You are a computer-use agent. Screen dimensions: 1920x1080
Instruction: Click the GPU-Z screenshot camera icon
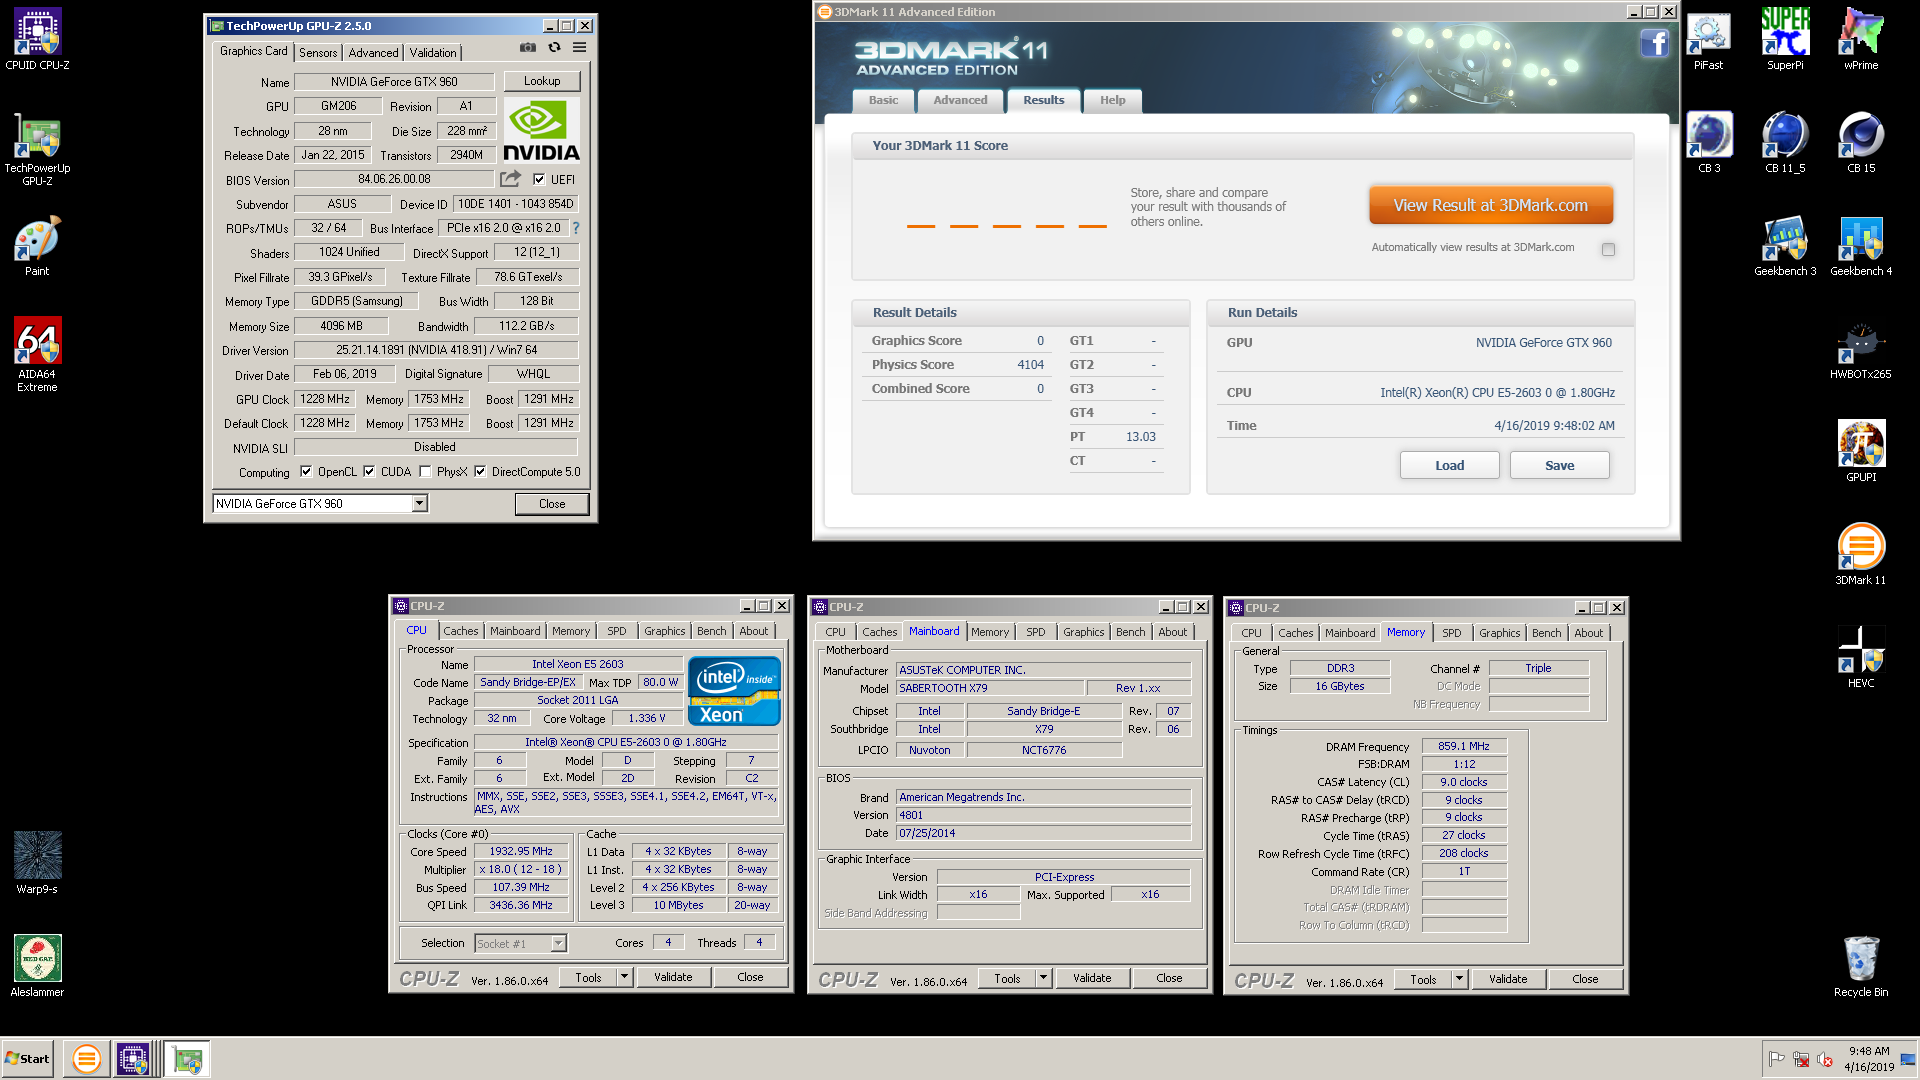click(x=528, y=47)
